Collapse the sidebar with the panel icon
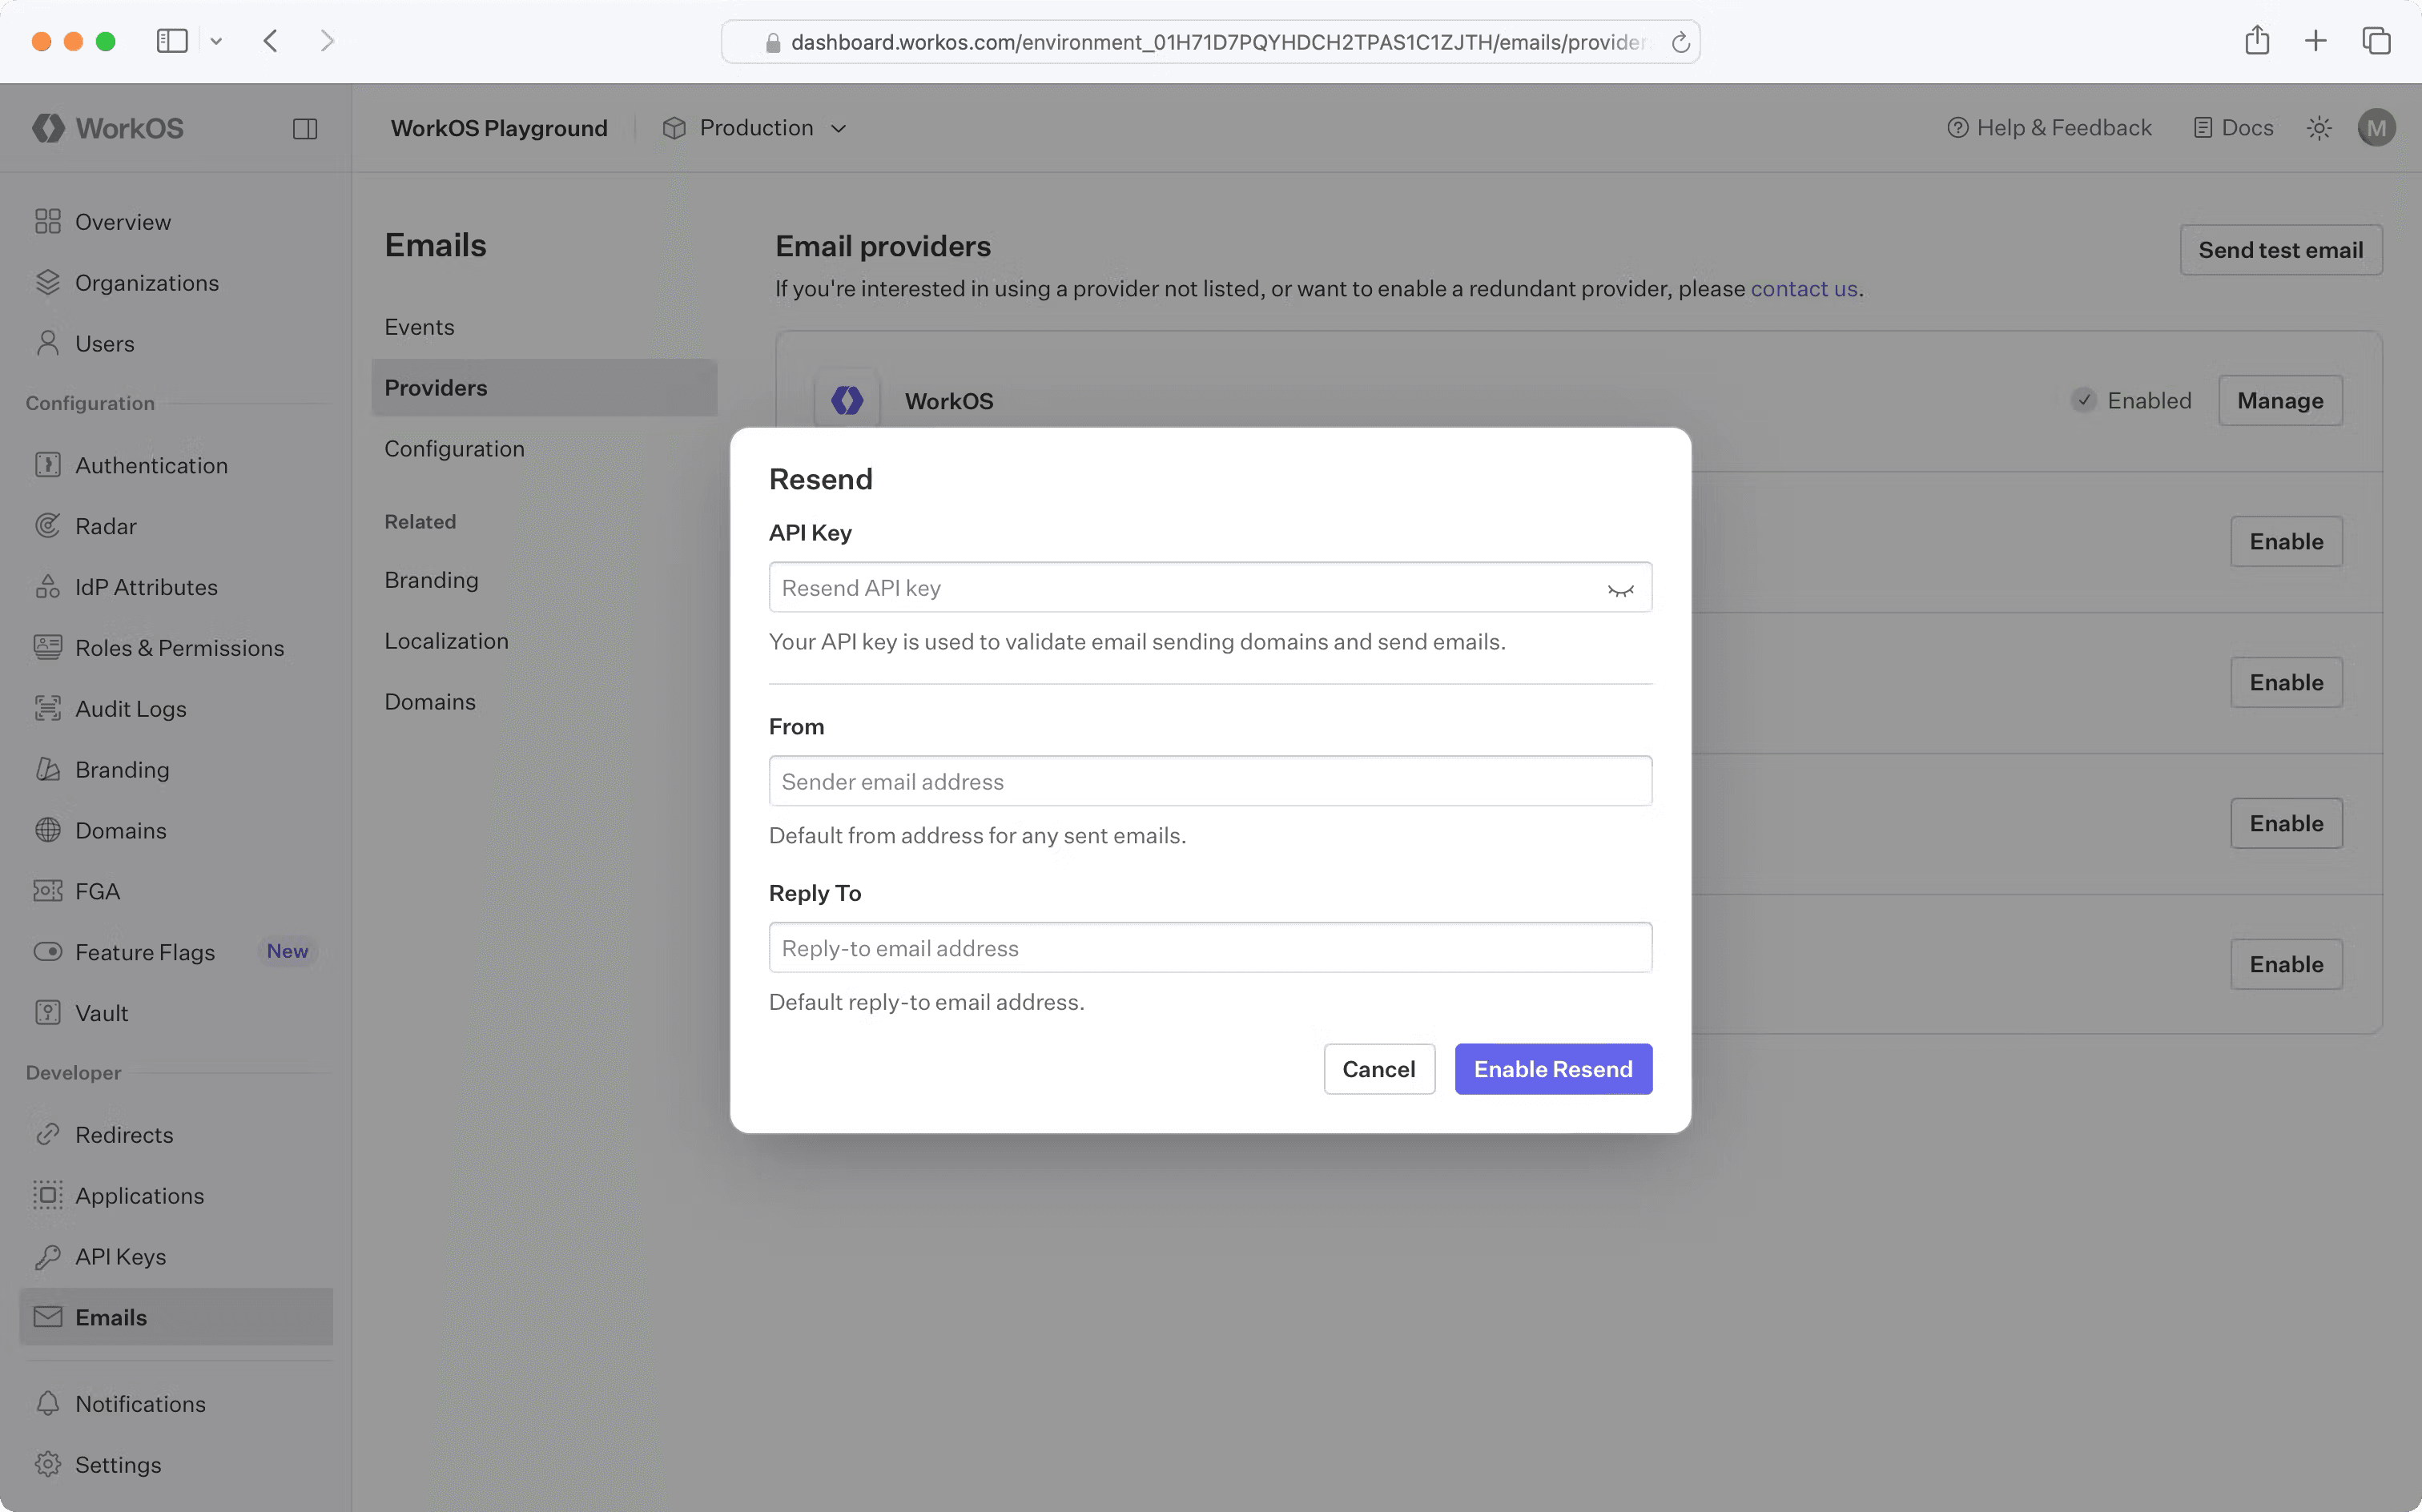The image size is (2422, 1512). pyautogui.click(x=306, y=127)
